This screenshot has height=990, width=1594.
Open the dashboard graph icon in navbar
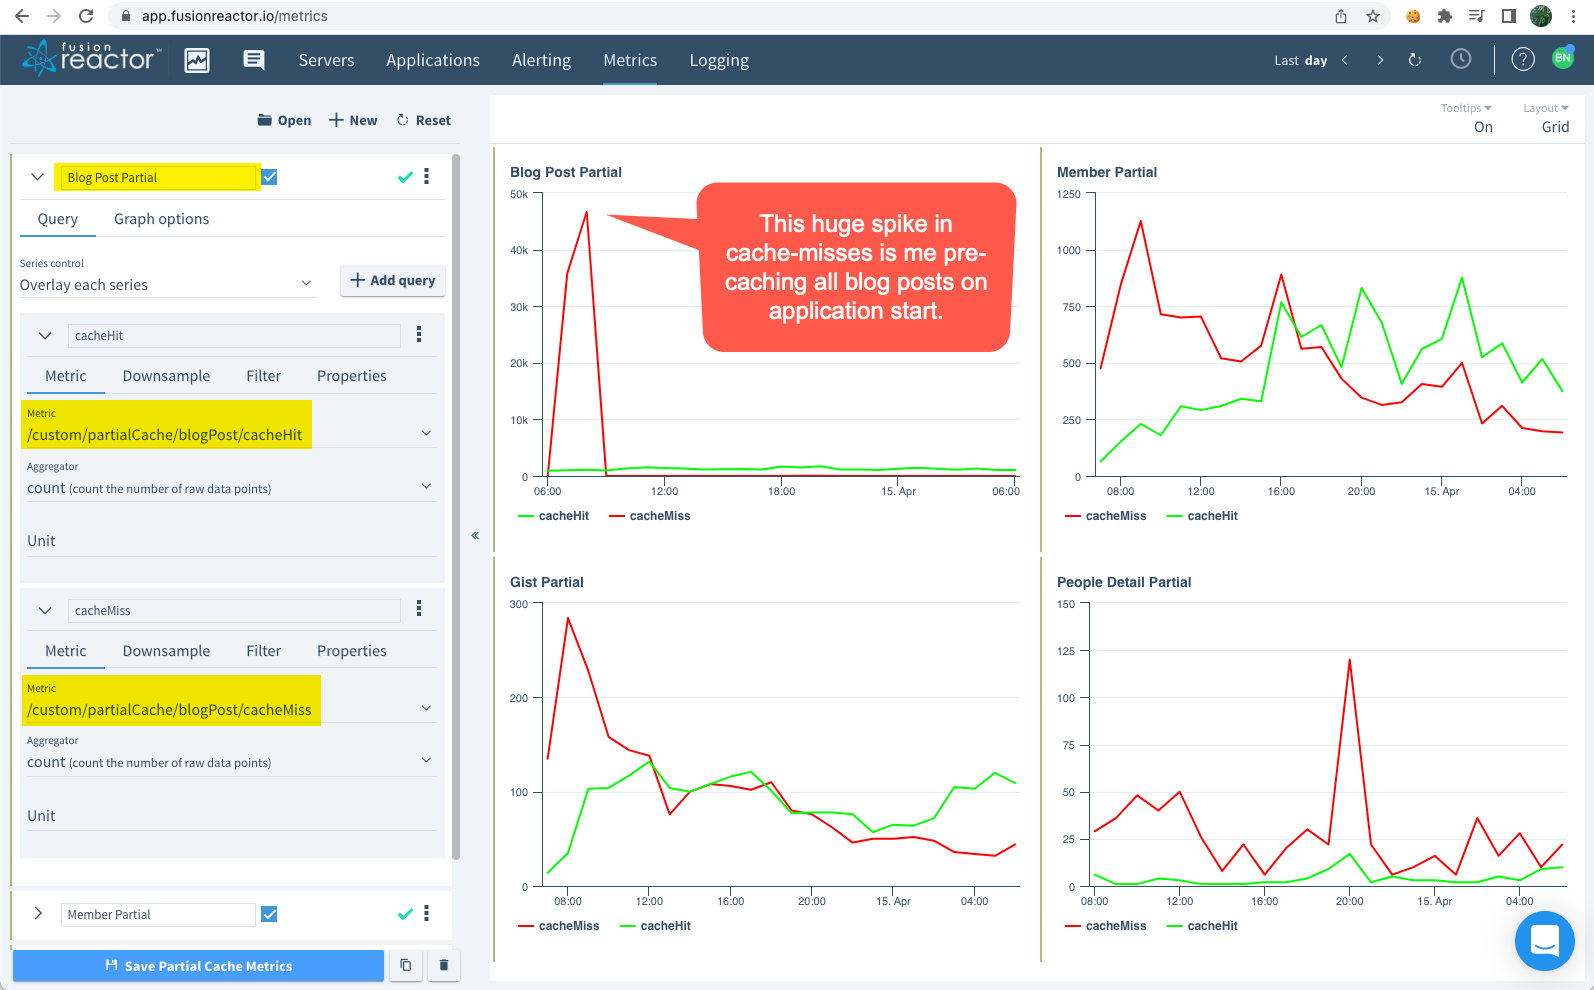coord(197,61)
